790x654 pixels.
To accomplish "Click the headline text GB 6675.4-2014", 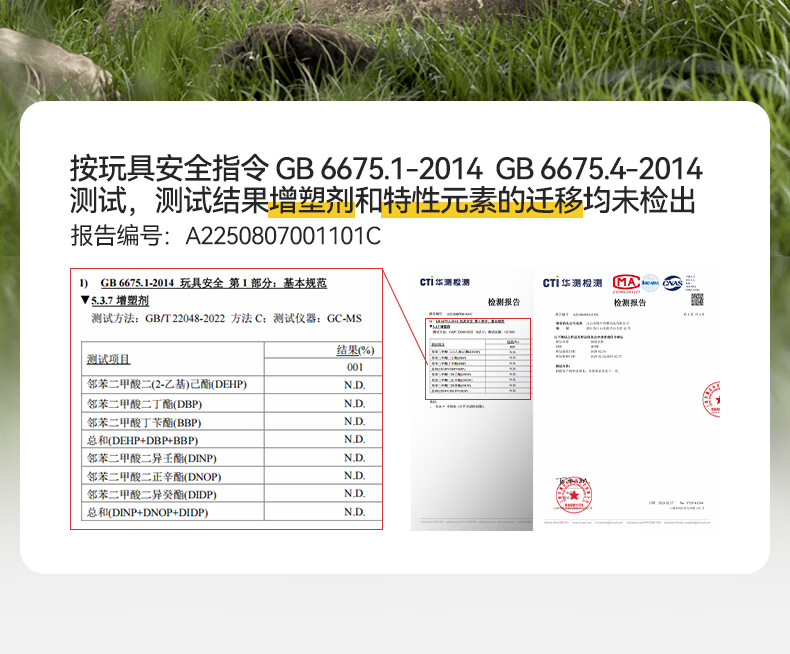I will pos(599,168).
